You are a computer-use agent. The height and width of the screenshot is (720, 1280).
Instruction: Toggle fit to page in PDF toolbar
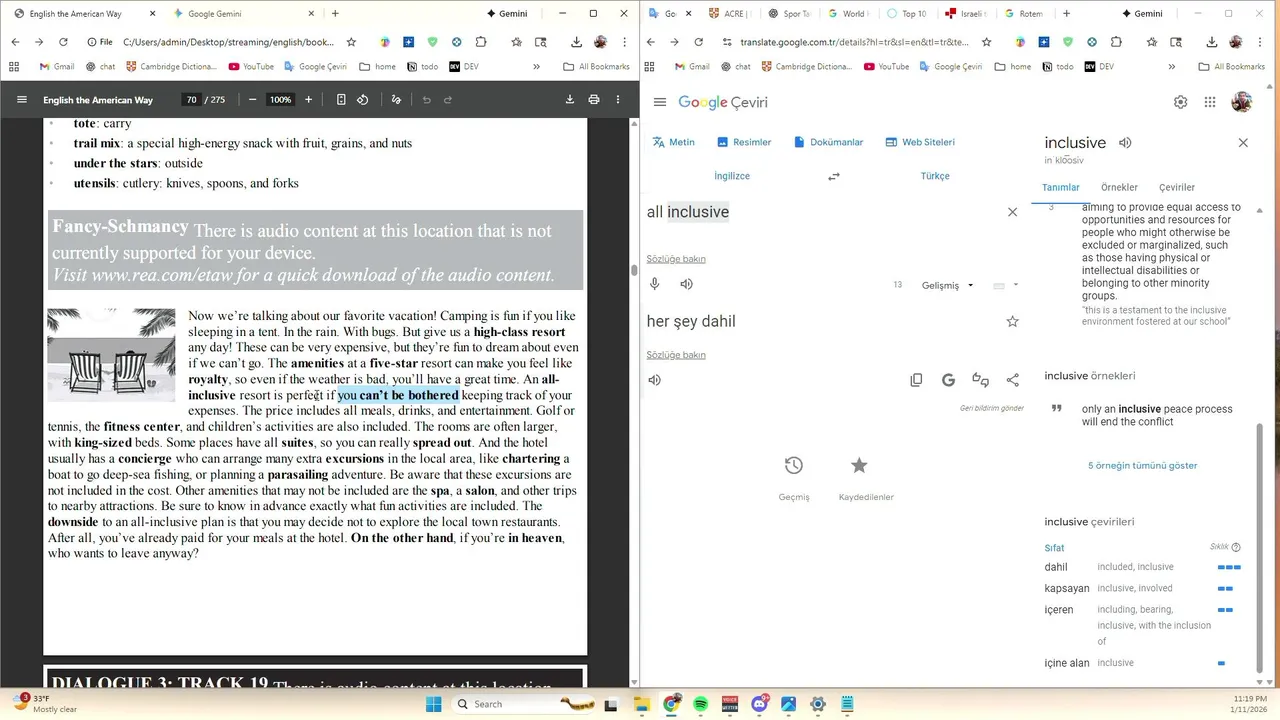coord(341,100)
